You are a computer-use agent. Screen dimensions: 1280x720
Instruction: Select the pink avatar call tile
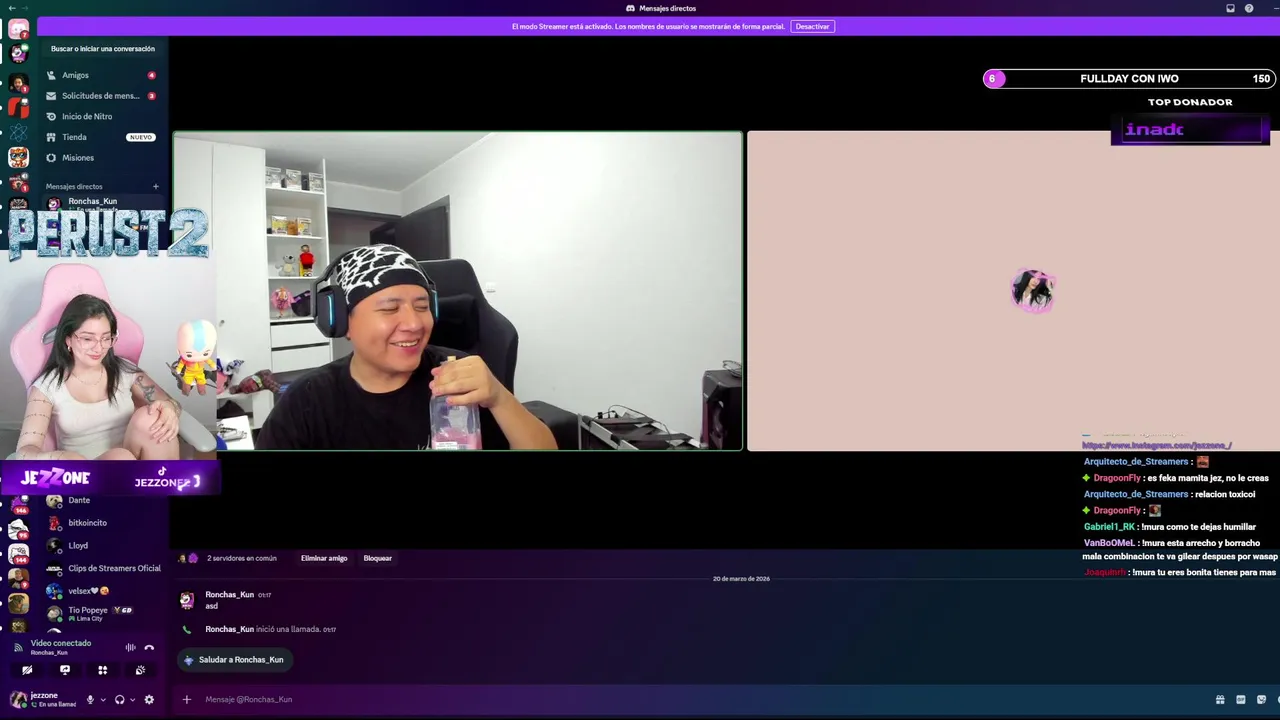point(1013,291)
